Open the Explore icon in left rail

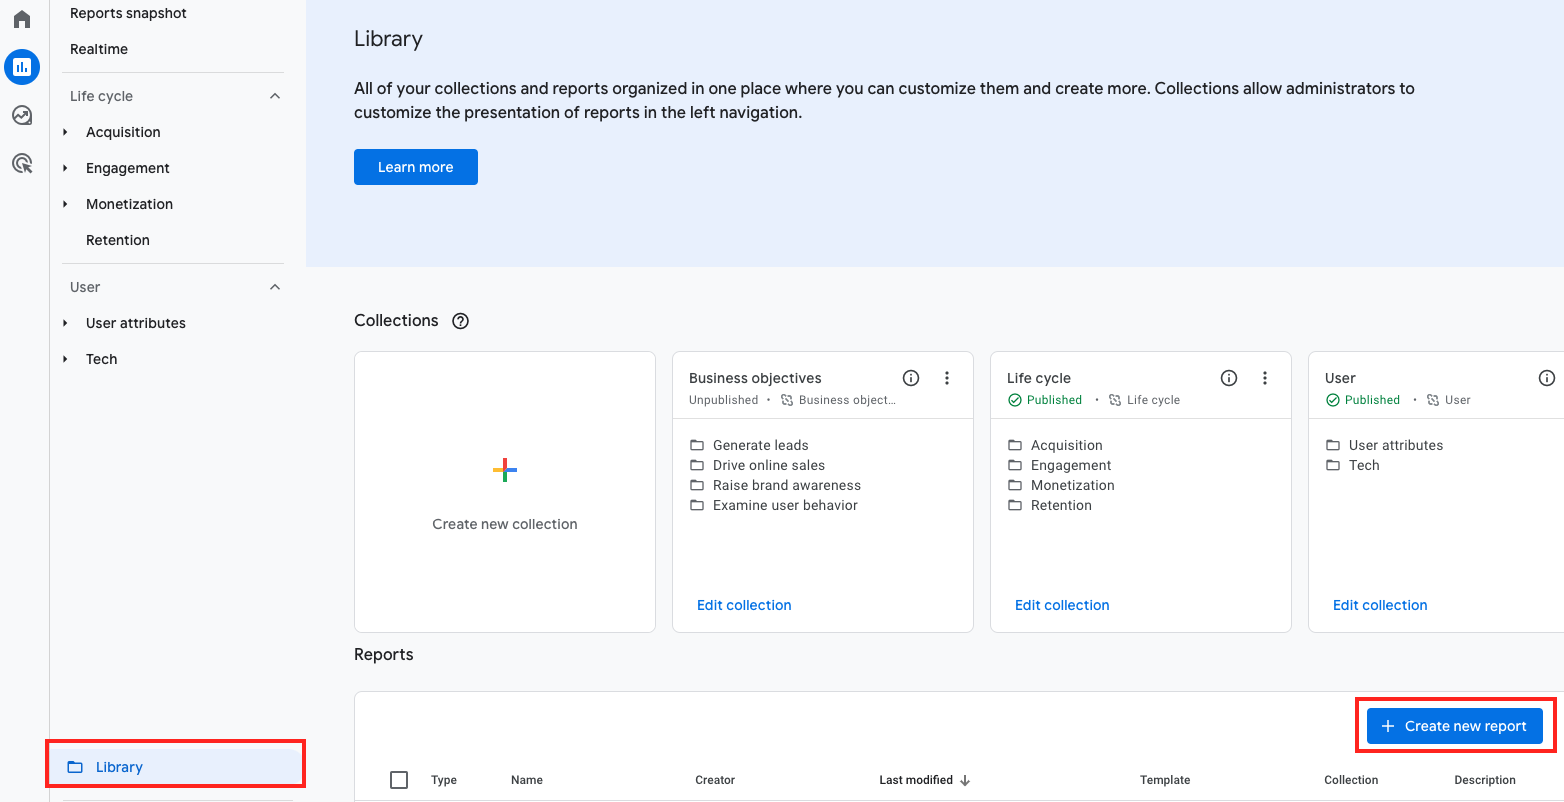pyautogui.click(x=22, y=114)
